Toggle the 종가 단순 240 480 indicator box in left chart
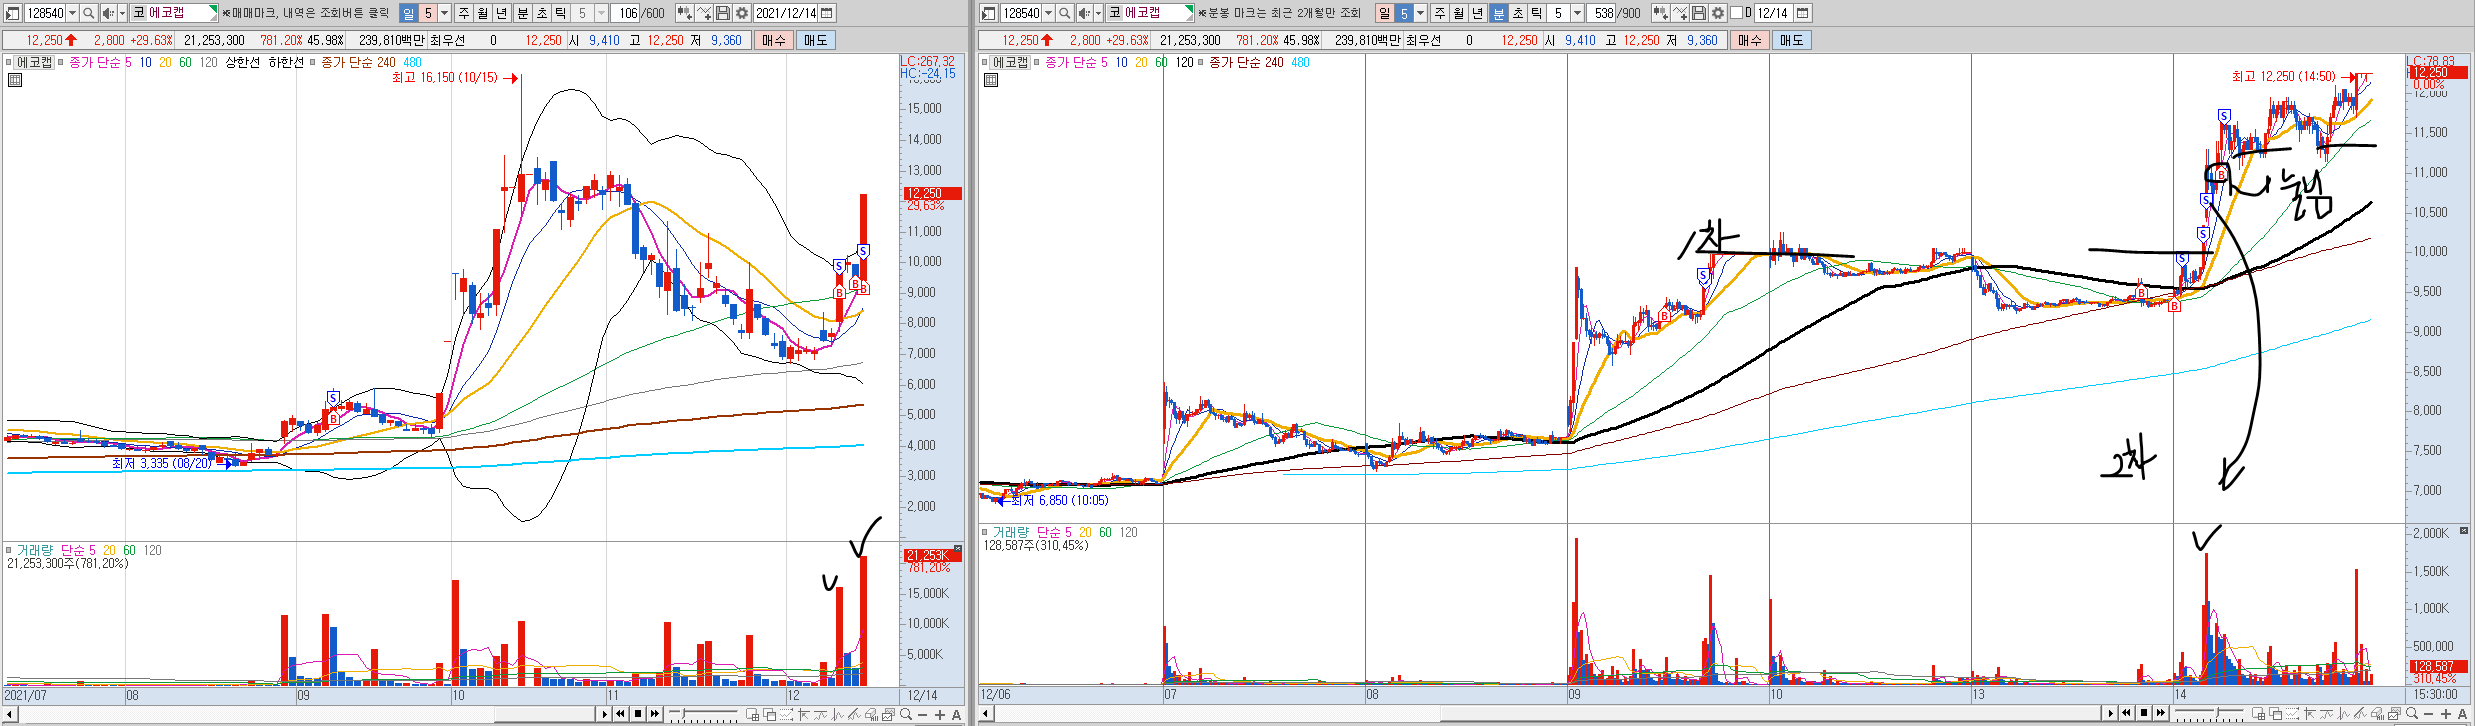This screenshot has height=726, width=2475. (312, 62)
